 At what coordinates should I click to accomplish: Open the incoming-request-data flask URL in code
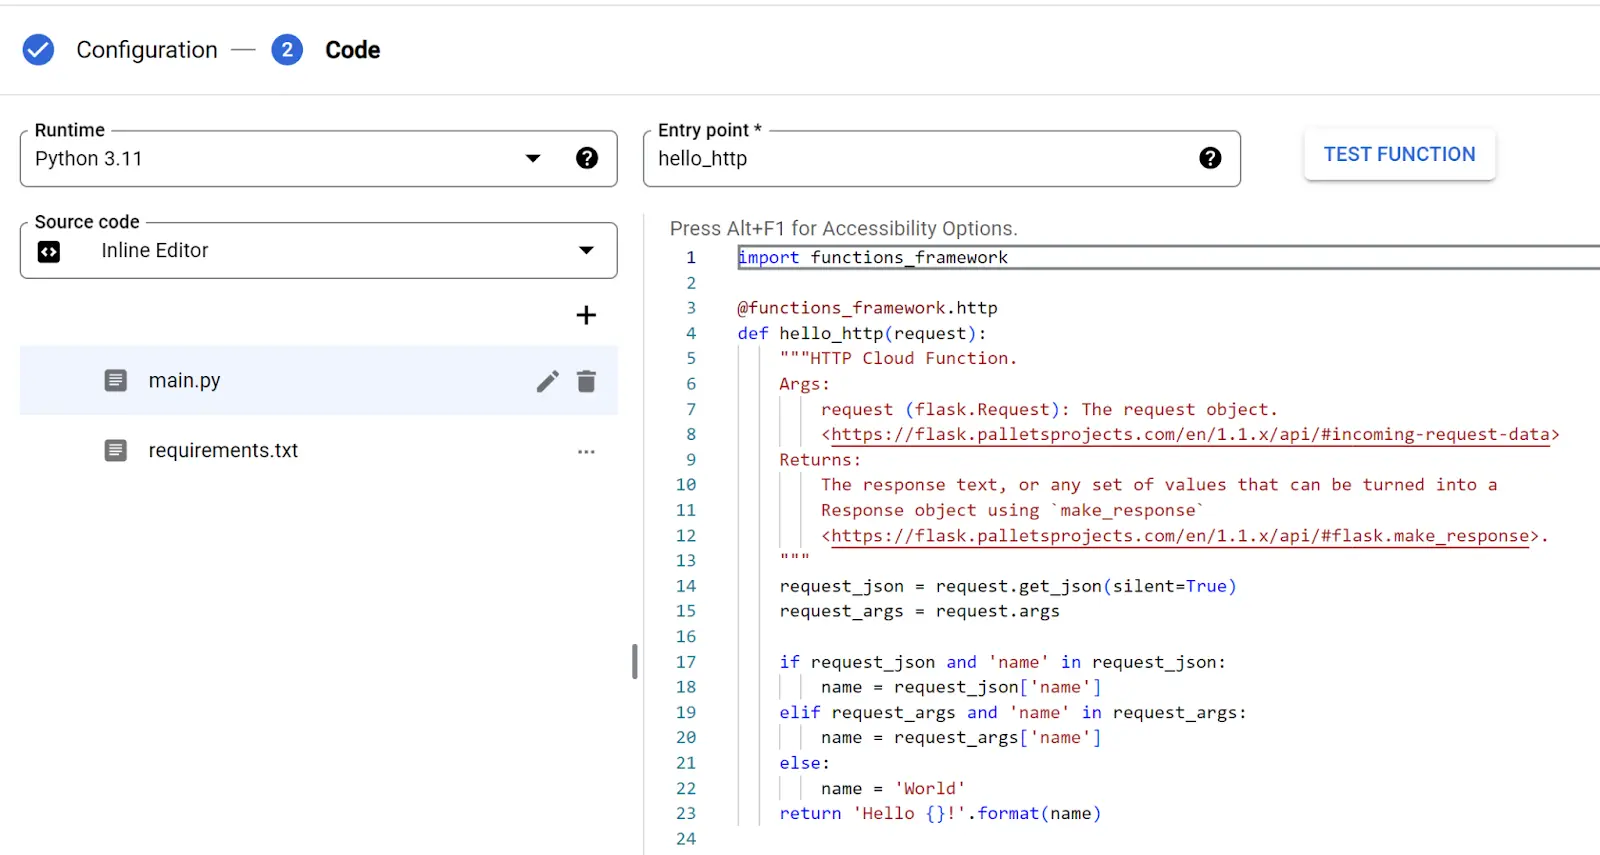pyautogui.click(x=1190, y=434)
